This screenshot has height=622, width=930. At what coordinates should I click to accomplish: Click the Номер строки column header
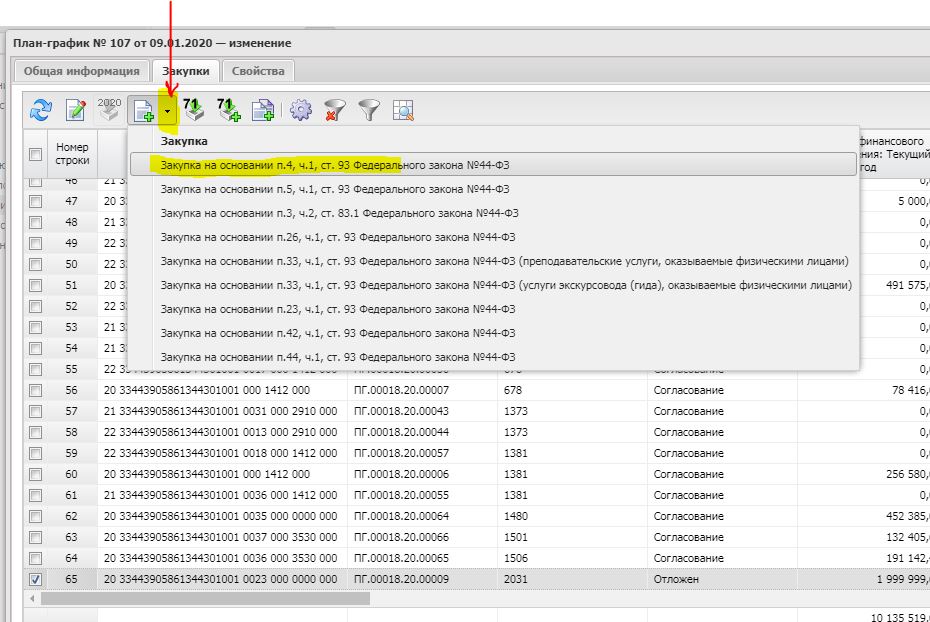point(72,154)
